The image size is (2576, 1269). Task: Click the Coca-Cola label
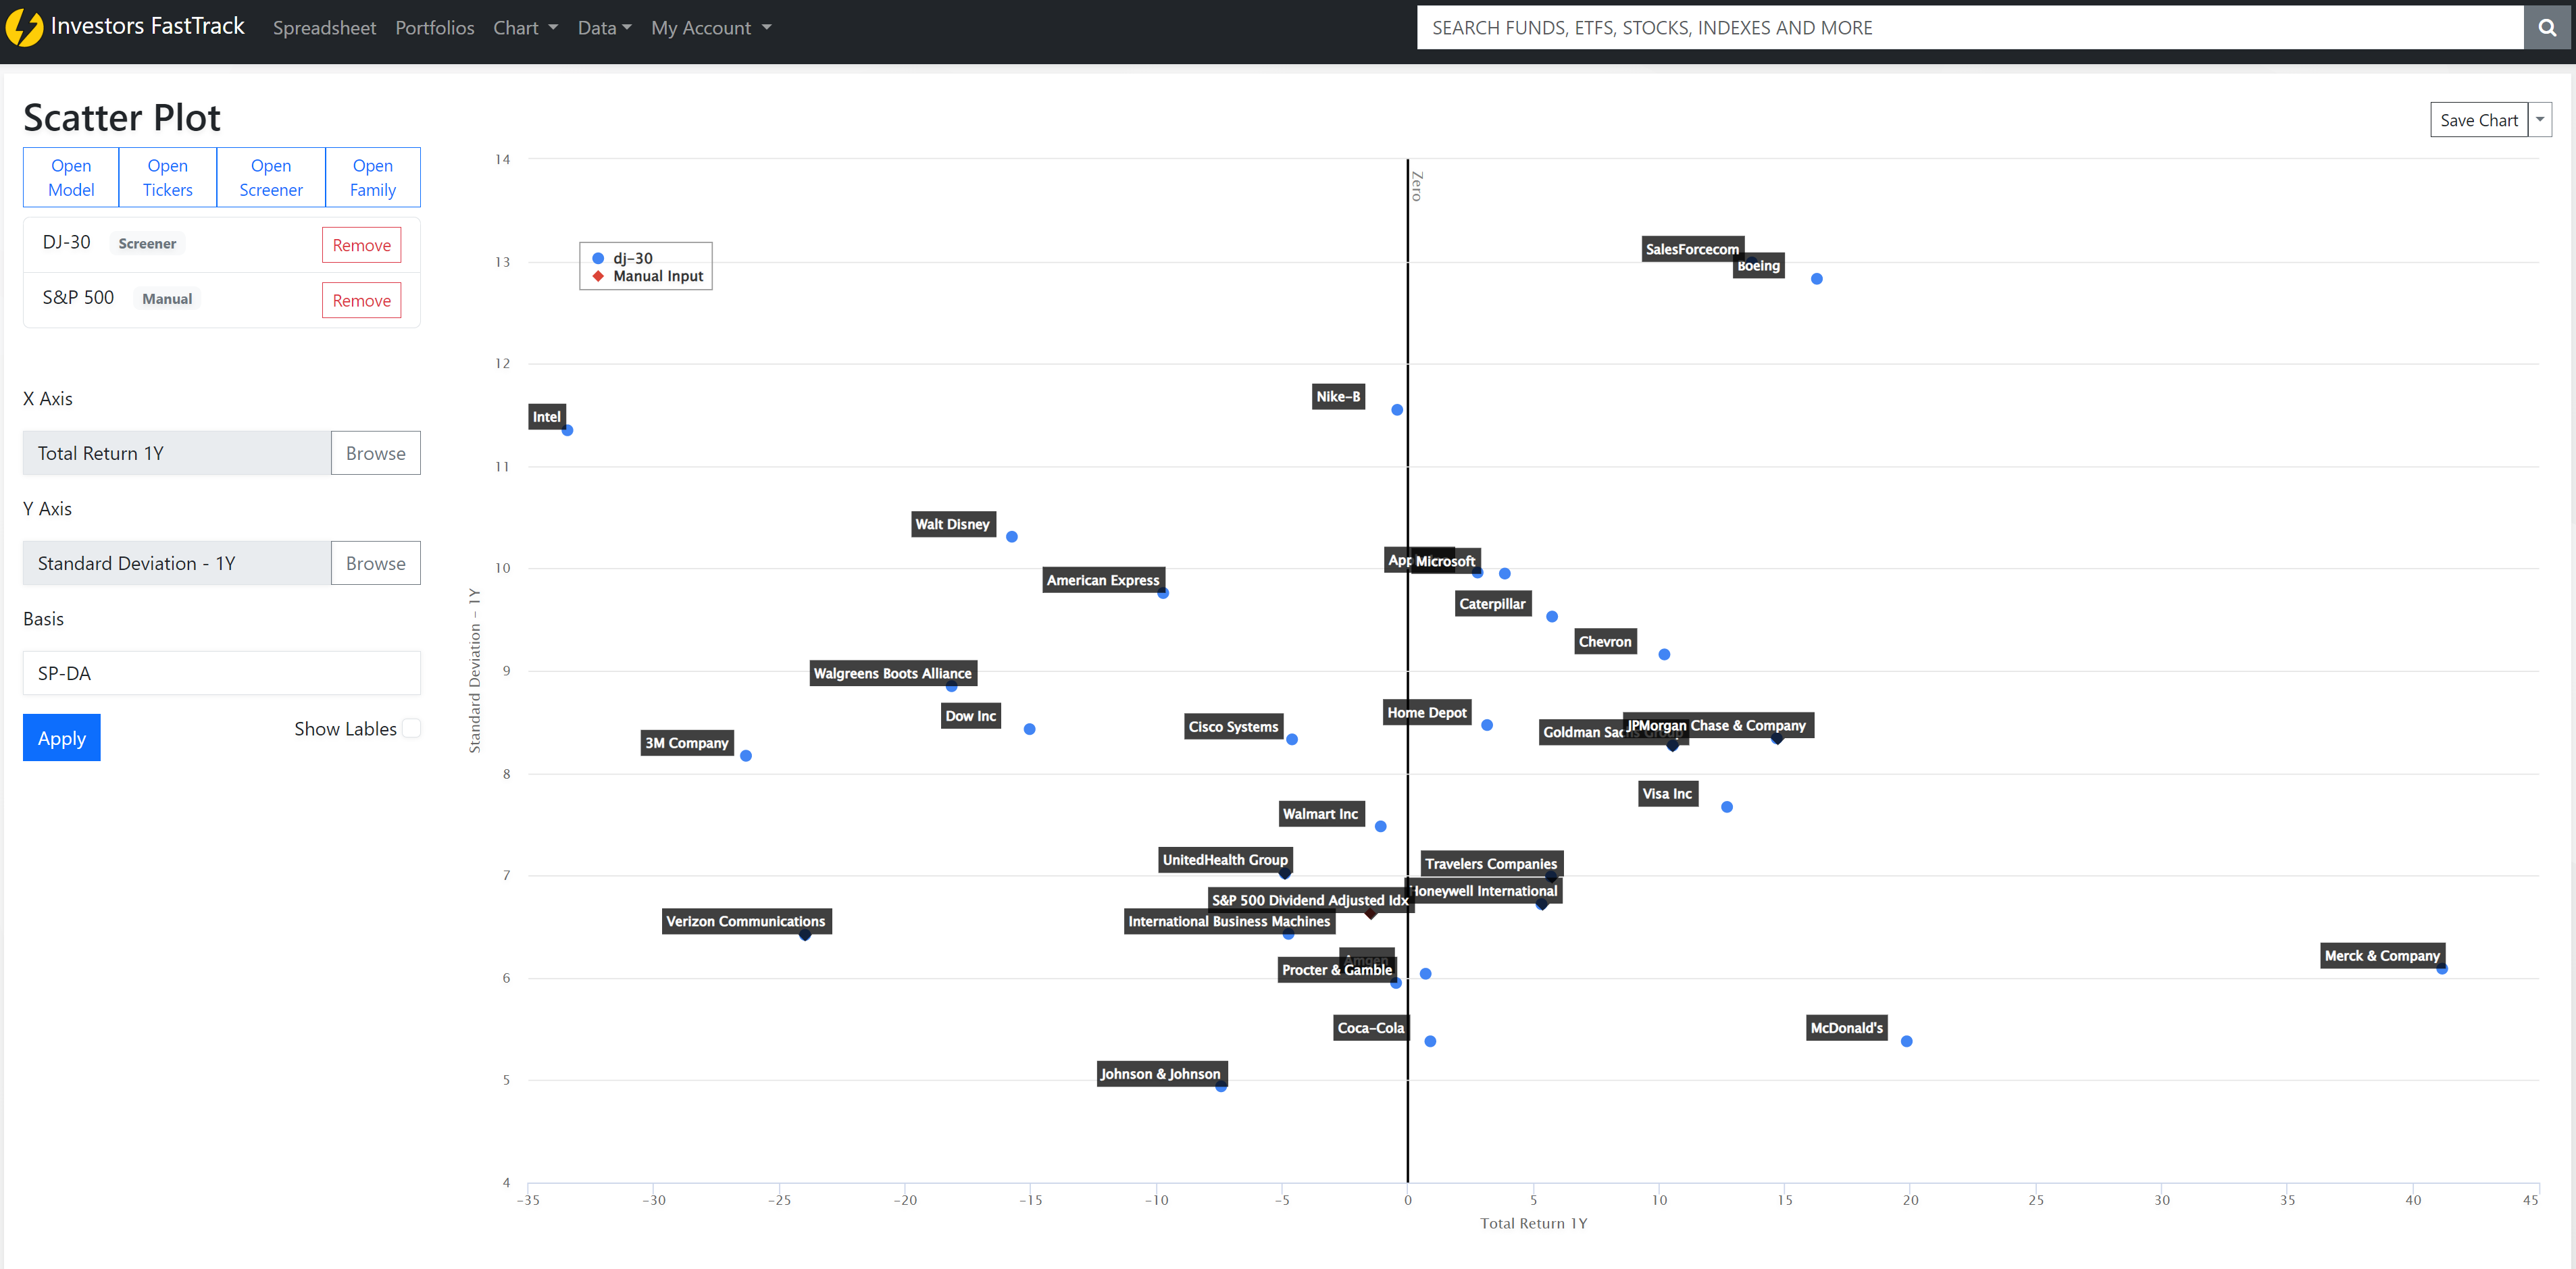(1371, 1028)
